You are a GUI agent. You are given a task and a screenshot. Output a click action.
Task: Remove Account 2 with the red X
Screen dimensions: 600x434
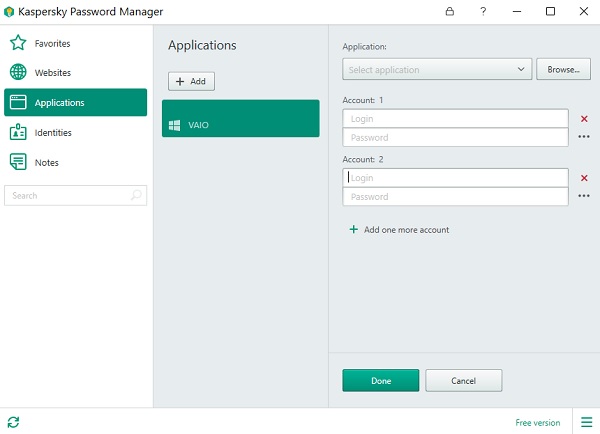[x=584, y=178]
